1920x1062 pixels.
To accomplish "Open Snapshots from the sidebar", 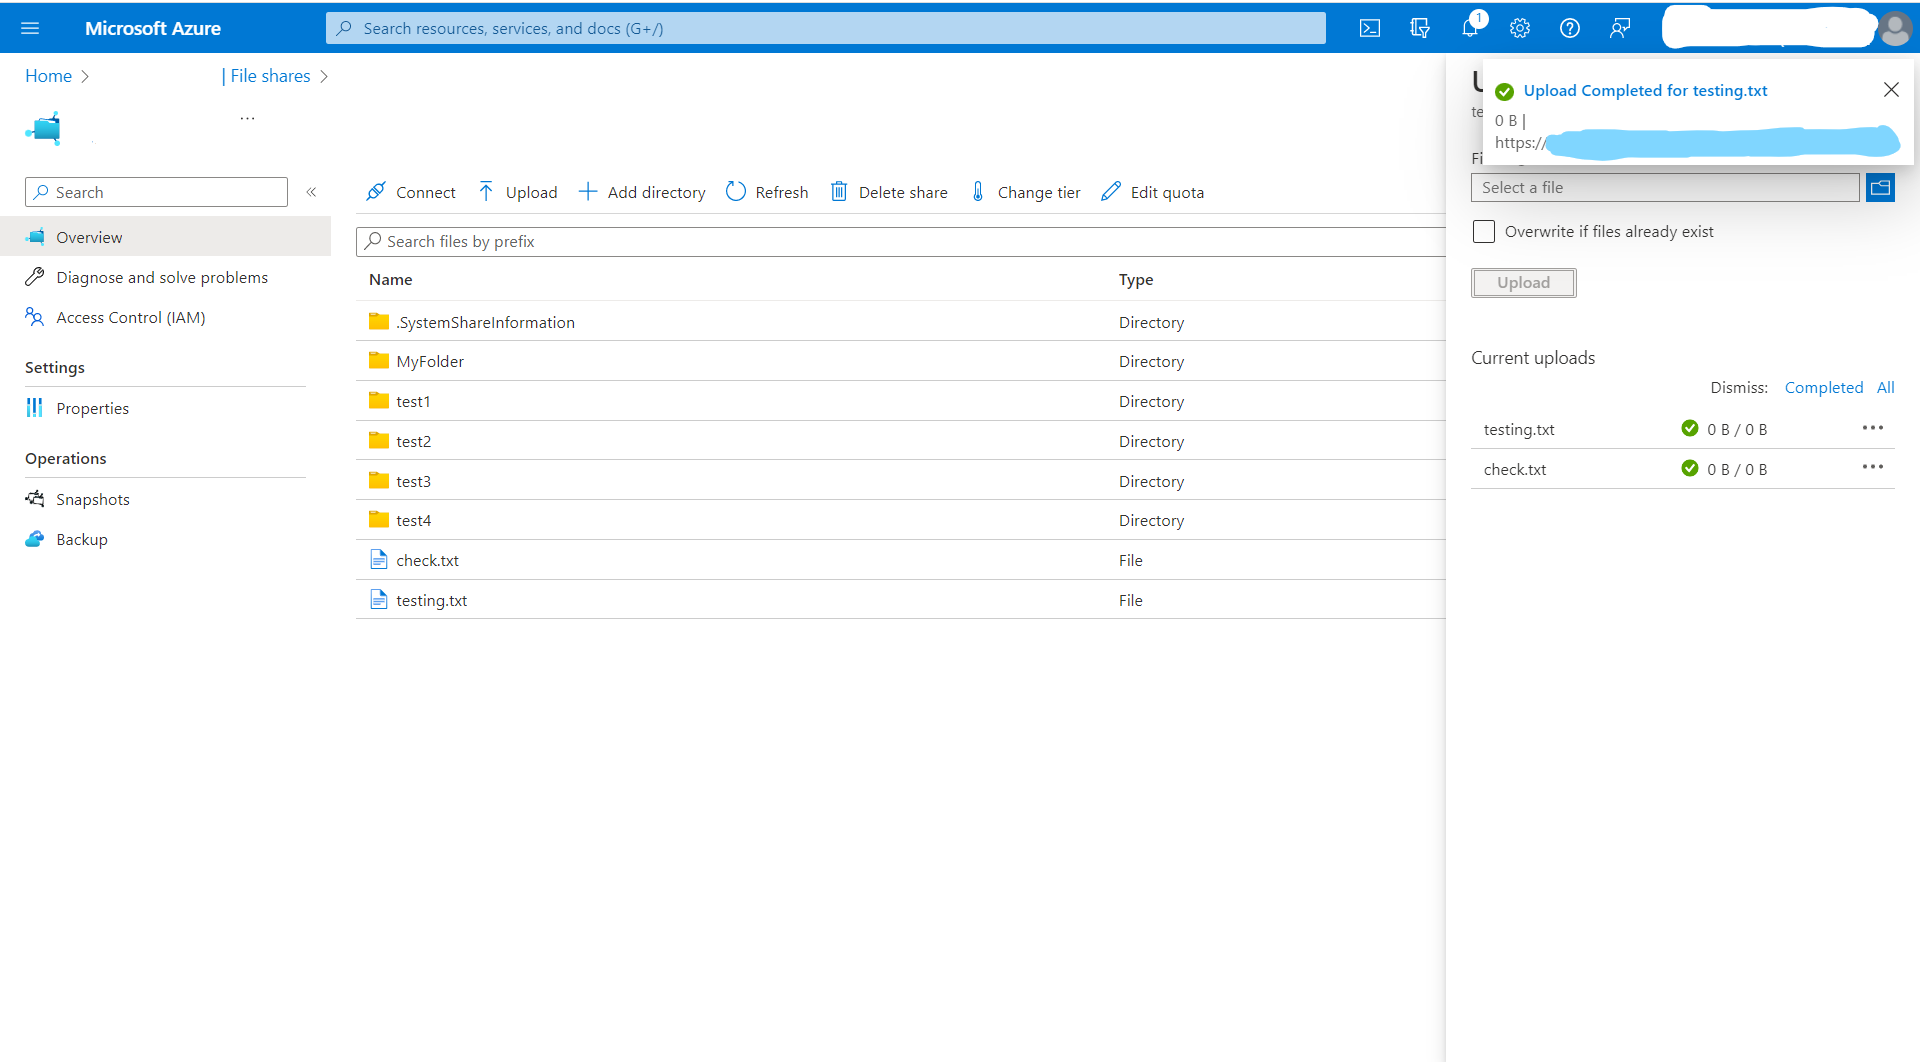I will pyautogui.click(x=93, y=499).
